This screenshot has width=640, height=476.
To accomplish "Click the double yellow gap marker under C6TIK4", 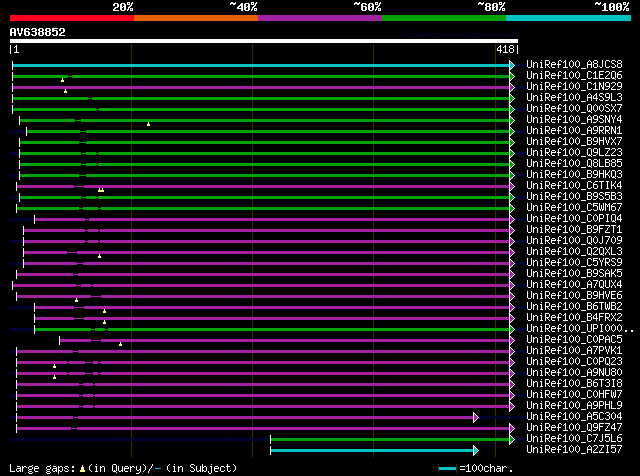I will coord(101,190).
